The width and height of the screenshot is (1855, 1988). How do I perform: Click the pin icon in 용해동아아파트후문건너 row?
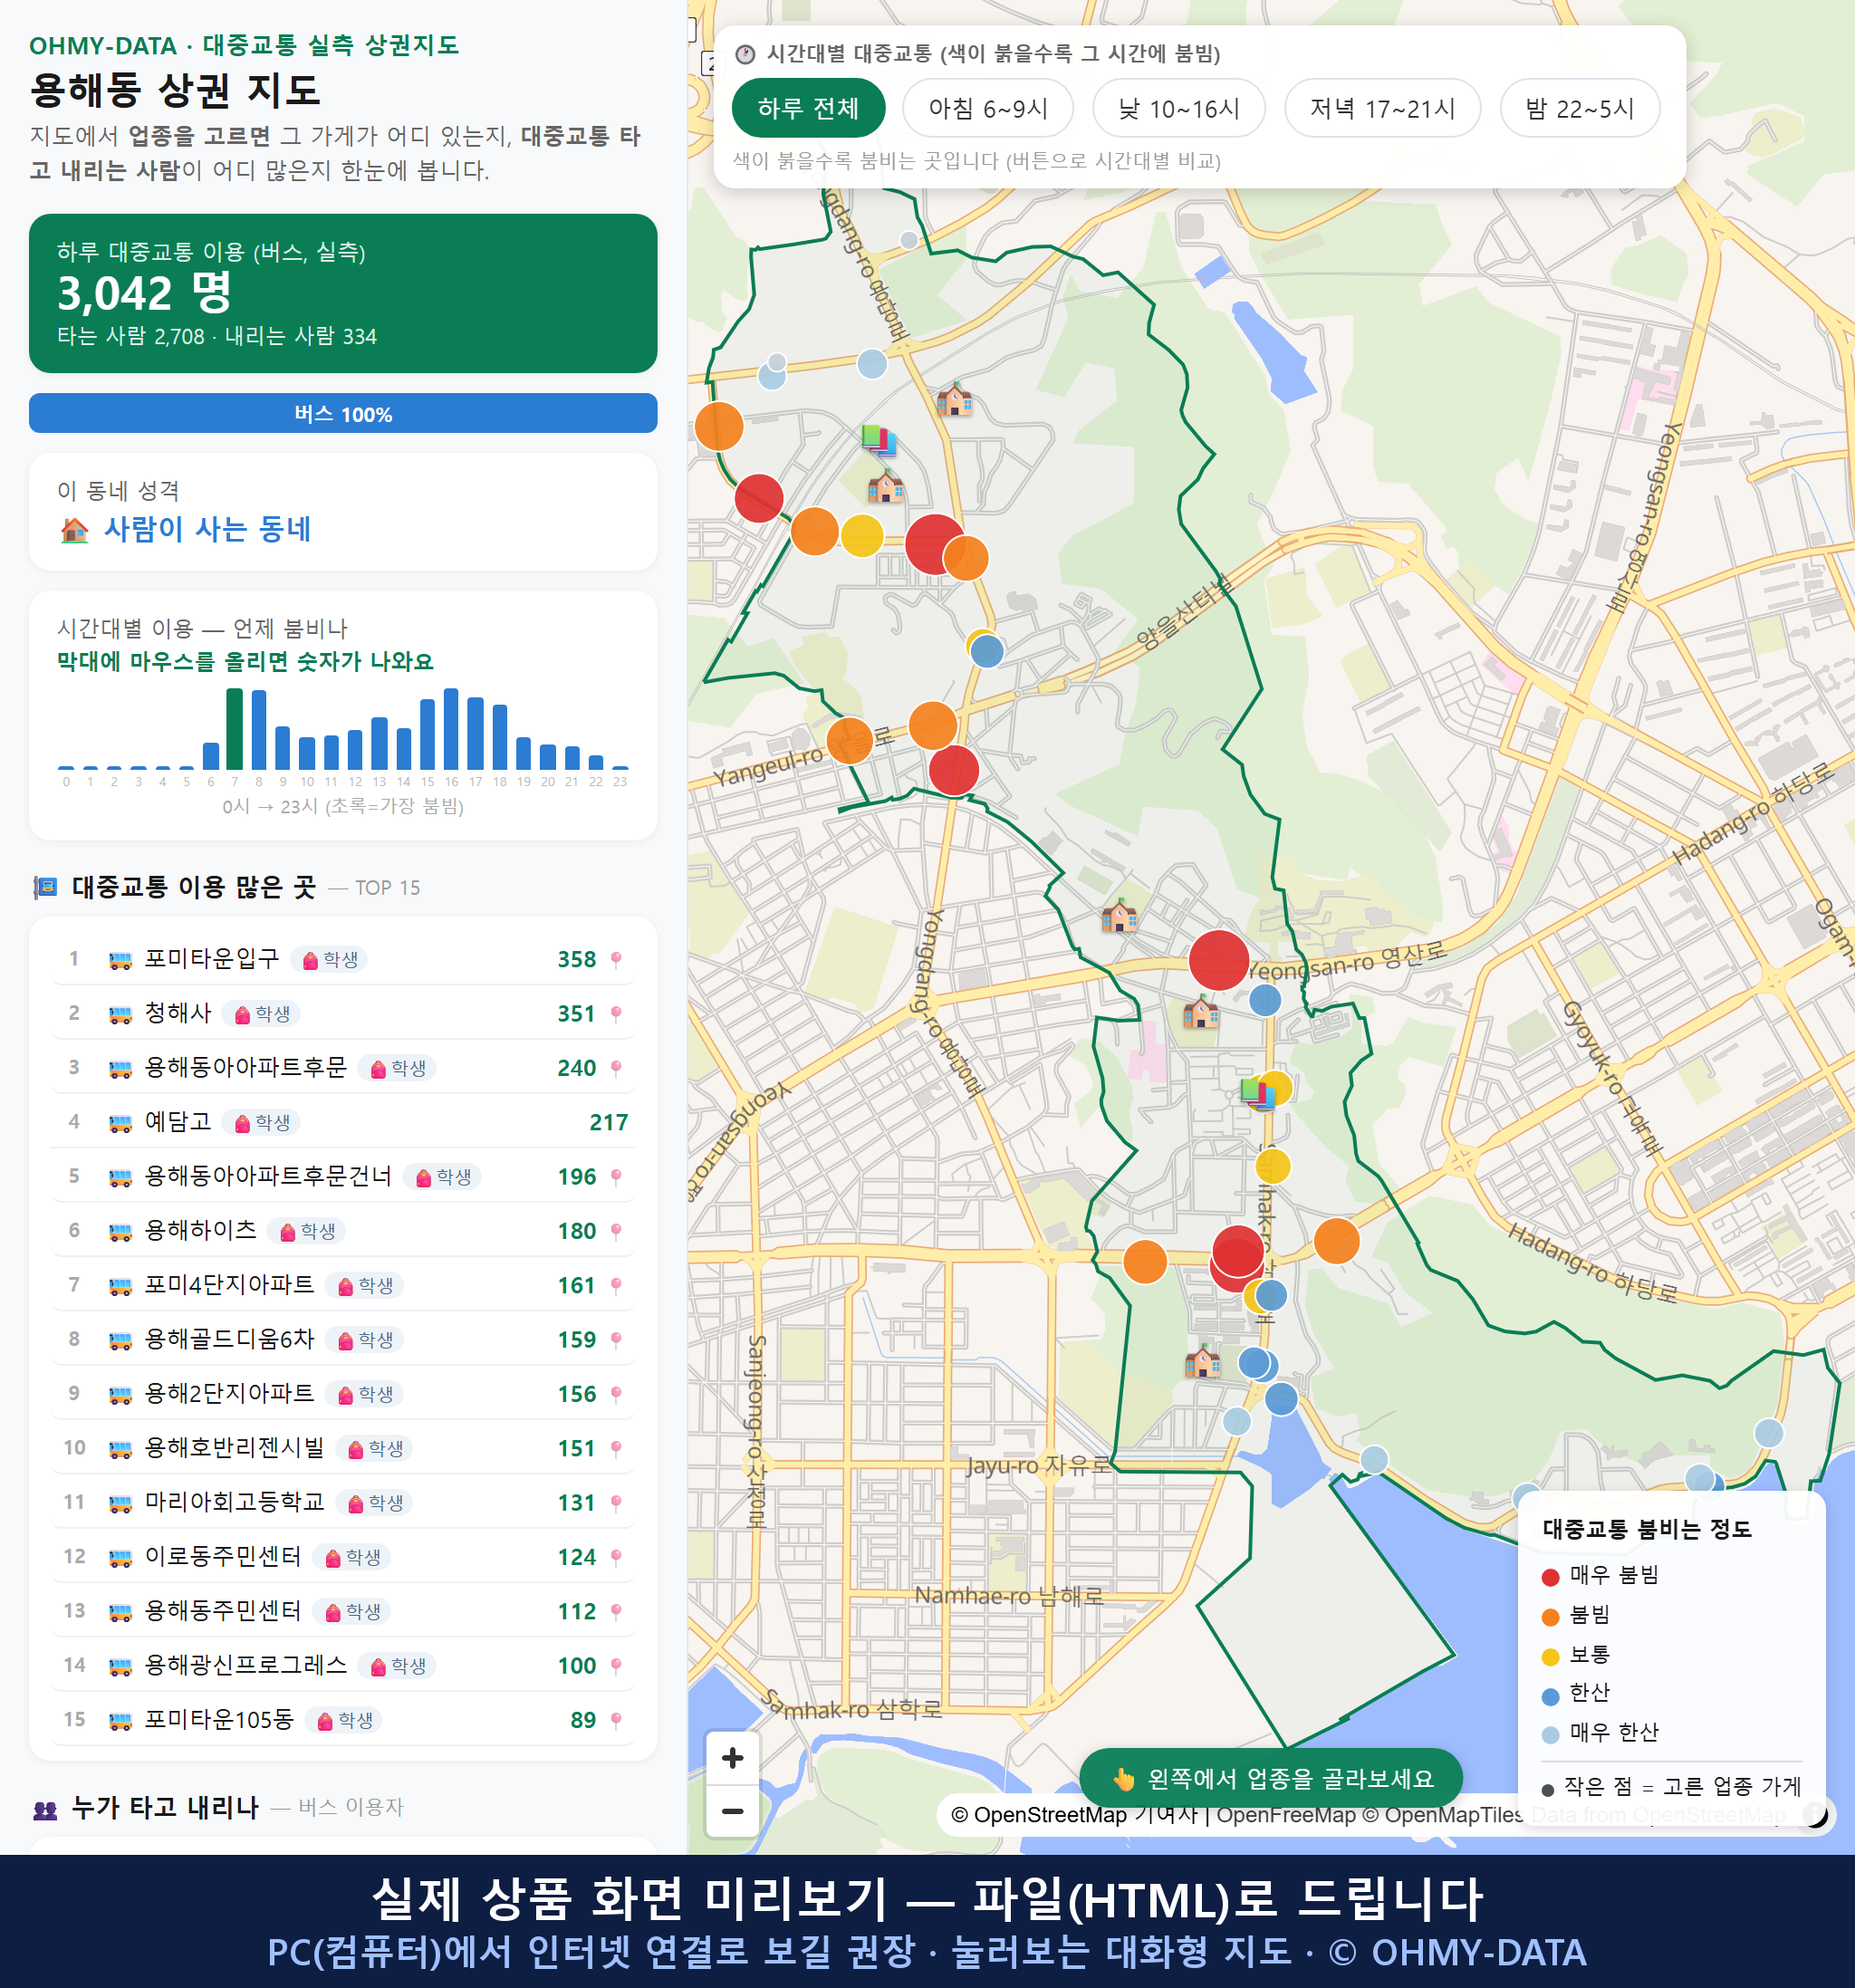[x=616, y=1177]
